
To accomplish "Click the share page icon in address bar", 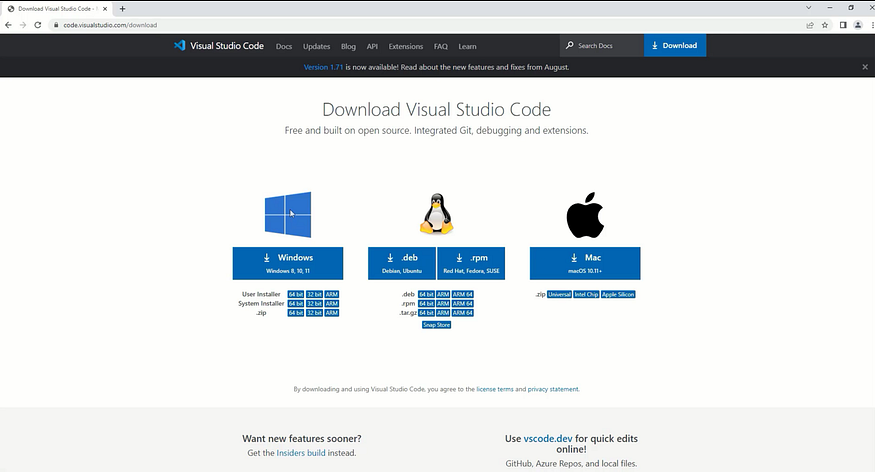I will (810, 25).
